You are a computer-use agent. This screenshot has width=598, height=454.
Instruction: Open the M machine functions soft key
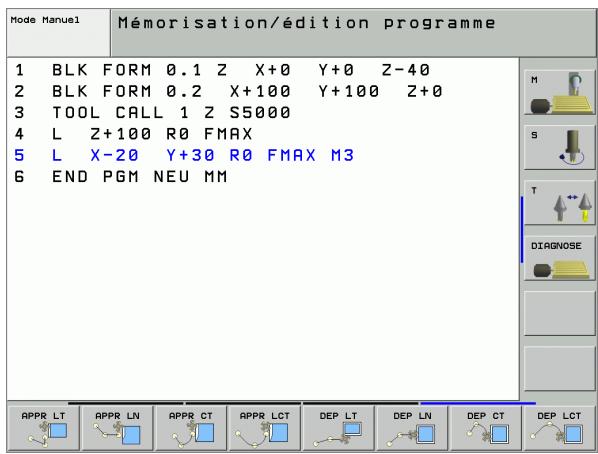click(x=559, y=92)
